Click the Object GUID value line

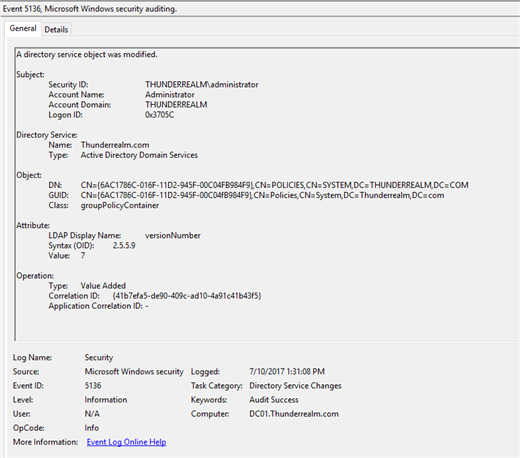[262, 195]
